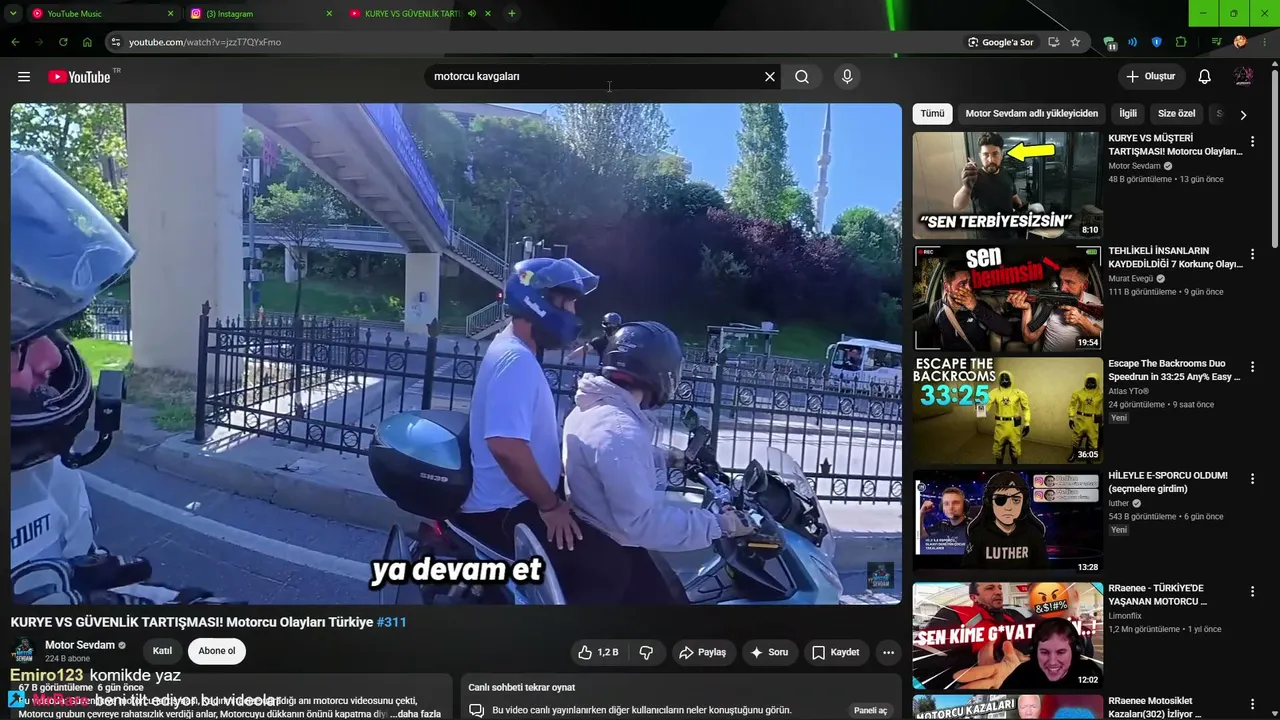Open title HİLELİYE E-SPORCU OLDUM!
The image size is (1280, 720).
[x=1168, y=482]
